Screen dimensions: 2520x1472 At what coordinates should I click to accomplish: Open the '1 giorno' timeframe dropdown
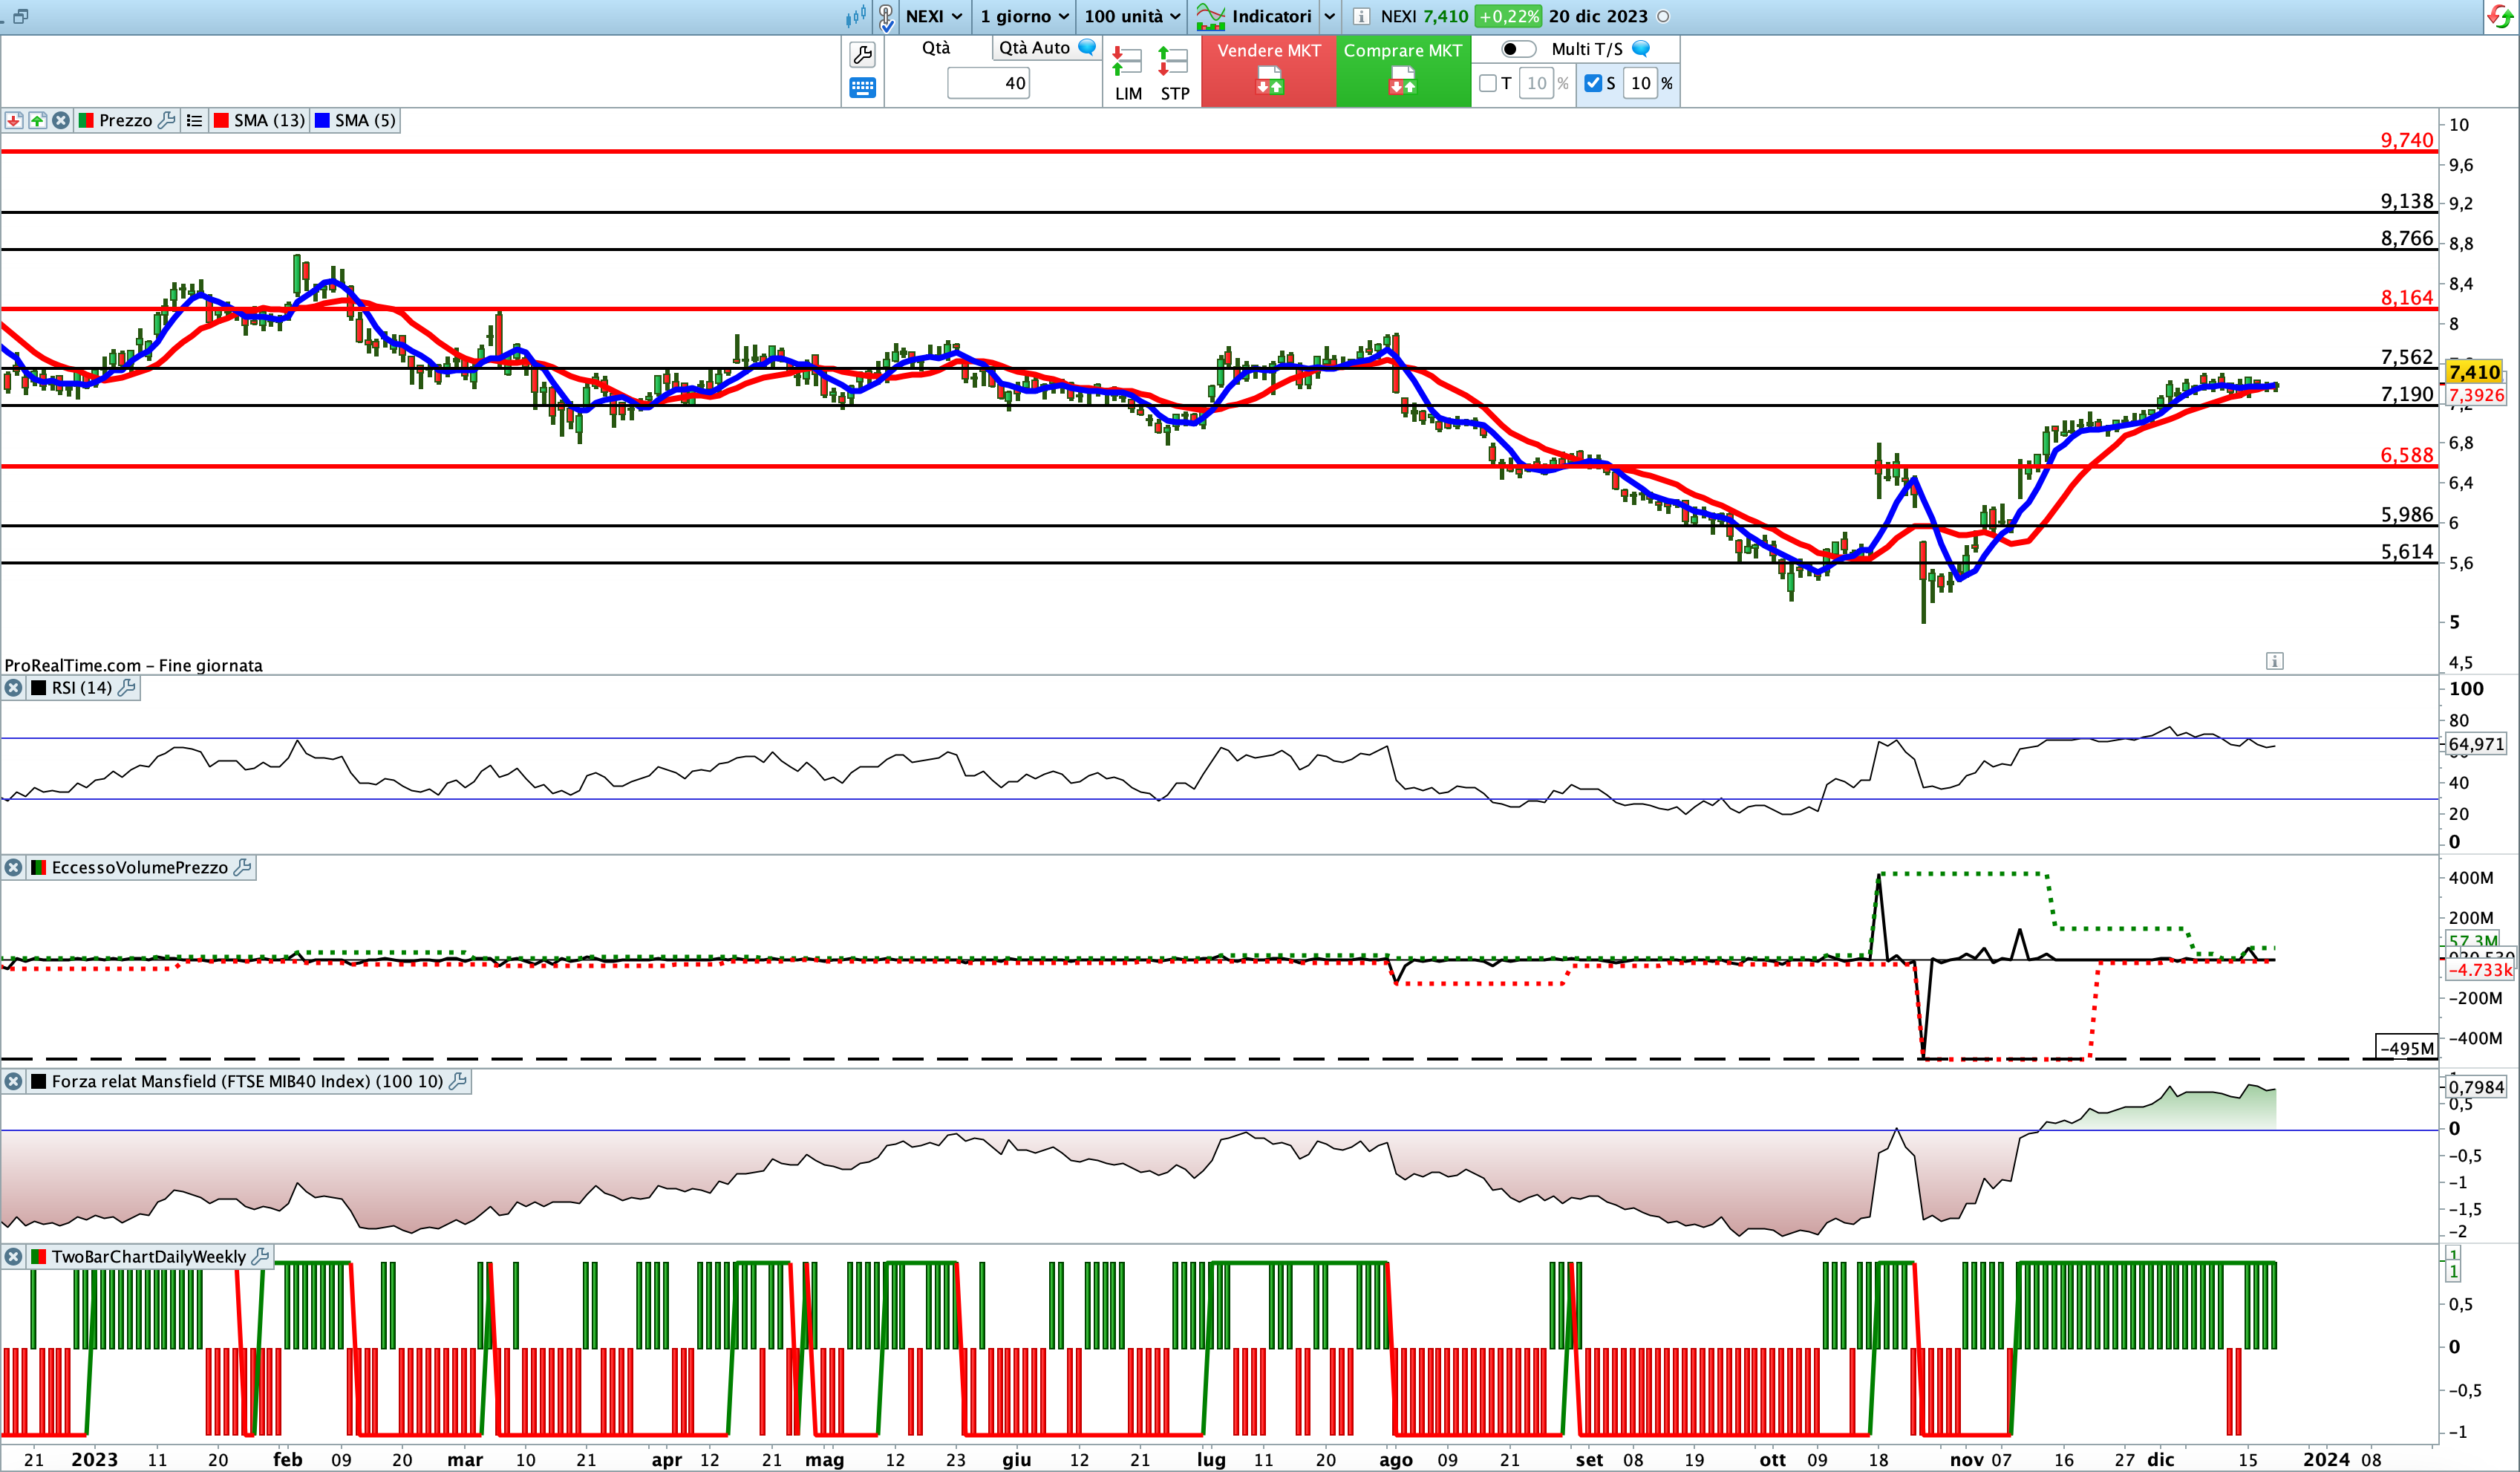coord(1025,16)
